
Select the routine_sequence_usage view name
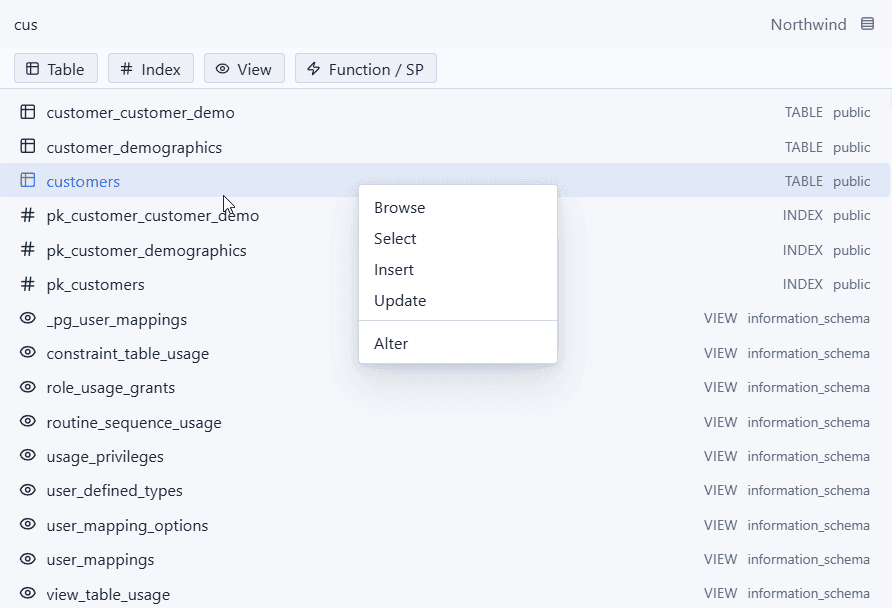(134, 423)
